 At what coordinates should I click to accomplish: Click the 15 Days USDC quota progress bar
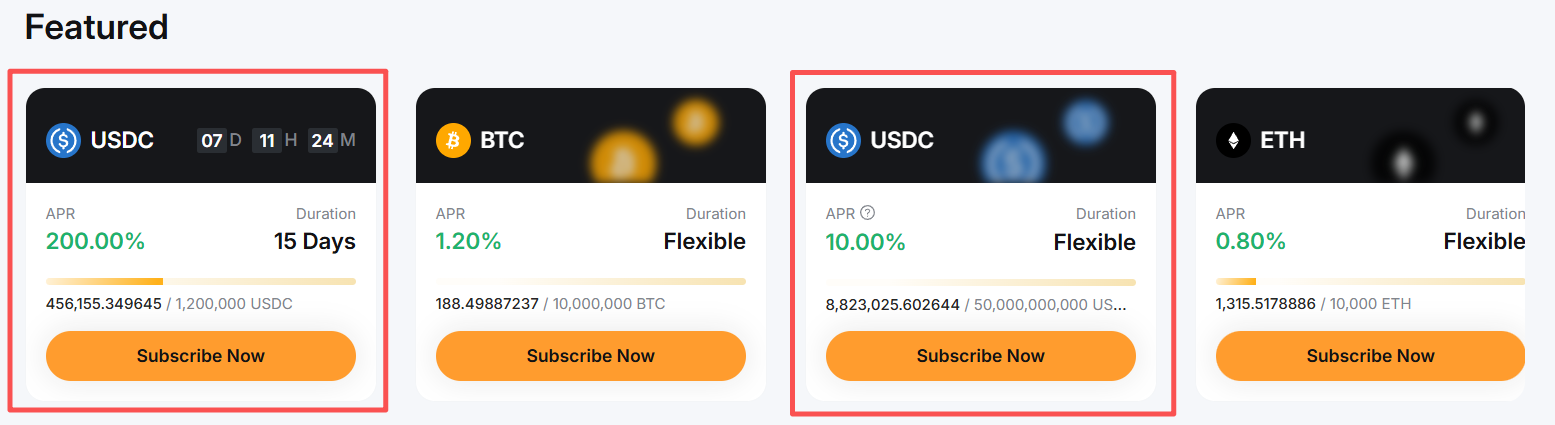click(x=201, y=282)
